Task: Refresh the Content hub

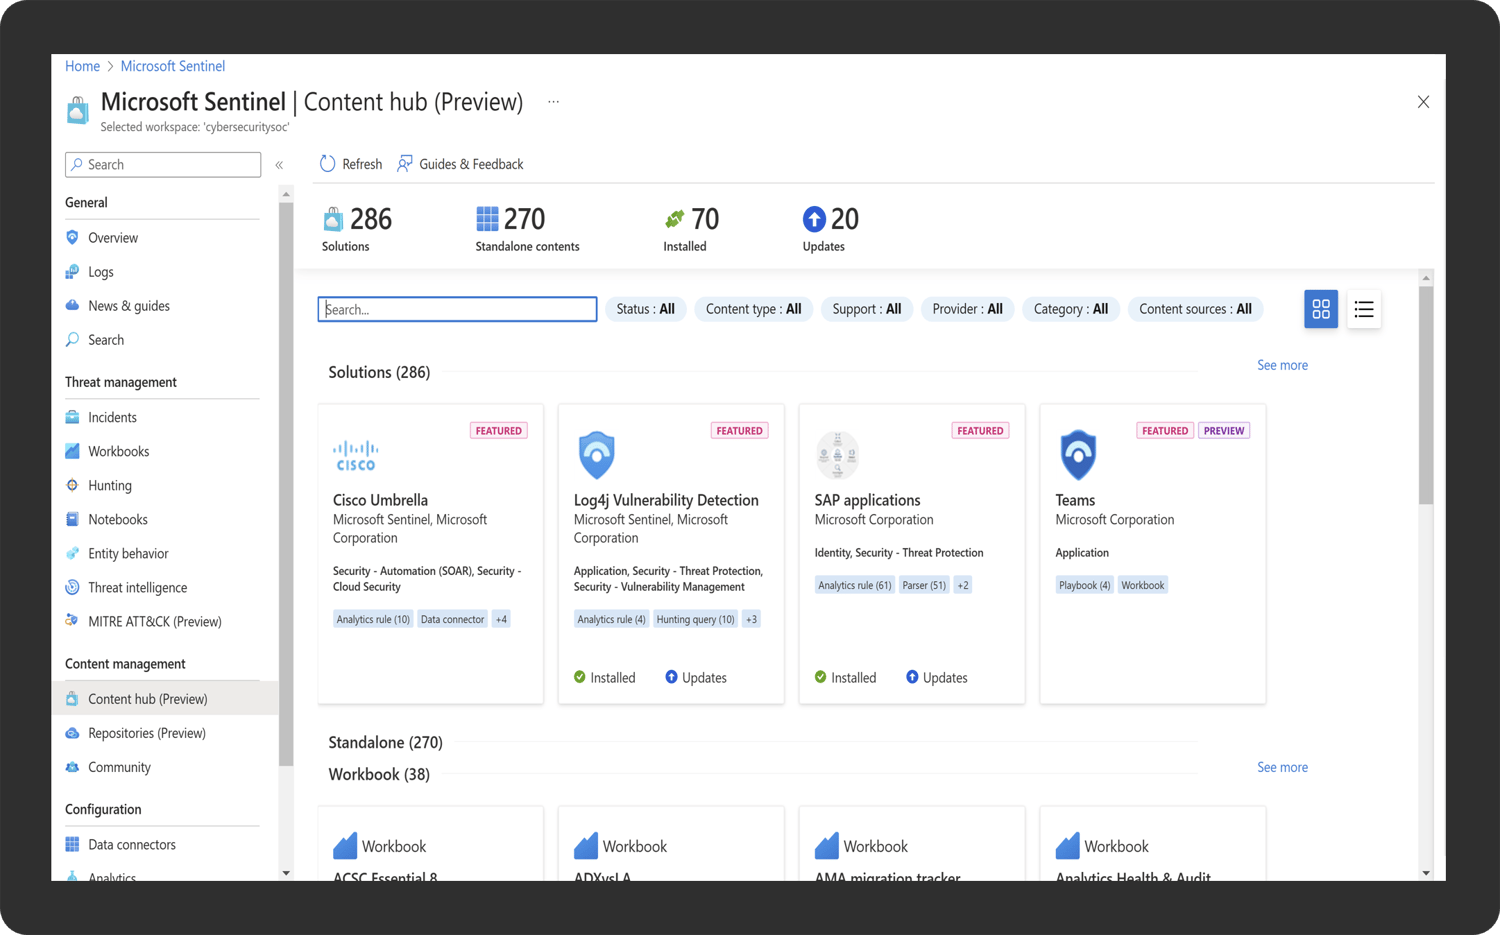Action: click(x=350, y=163)
